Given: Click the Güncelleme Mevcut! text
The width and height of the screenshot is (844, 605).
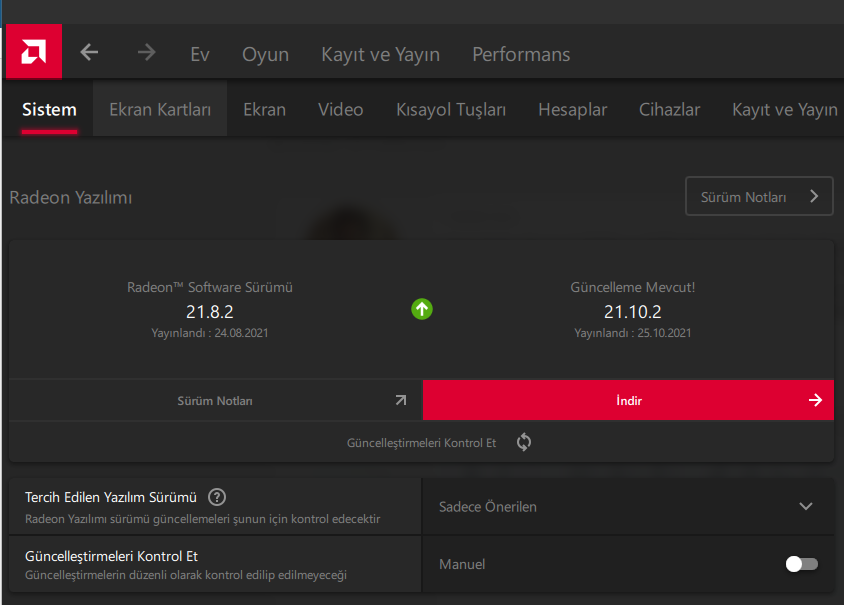Looking at the screenshot, I should point(632,287).
